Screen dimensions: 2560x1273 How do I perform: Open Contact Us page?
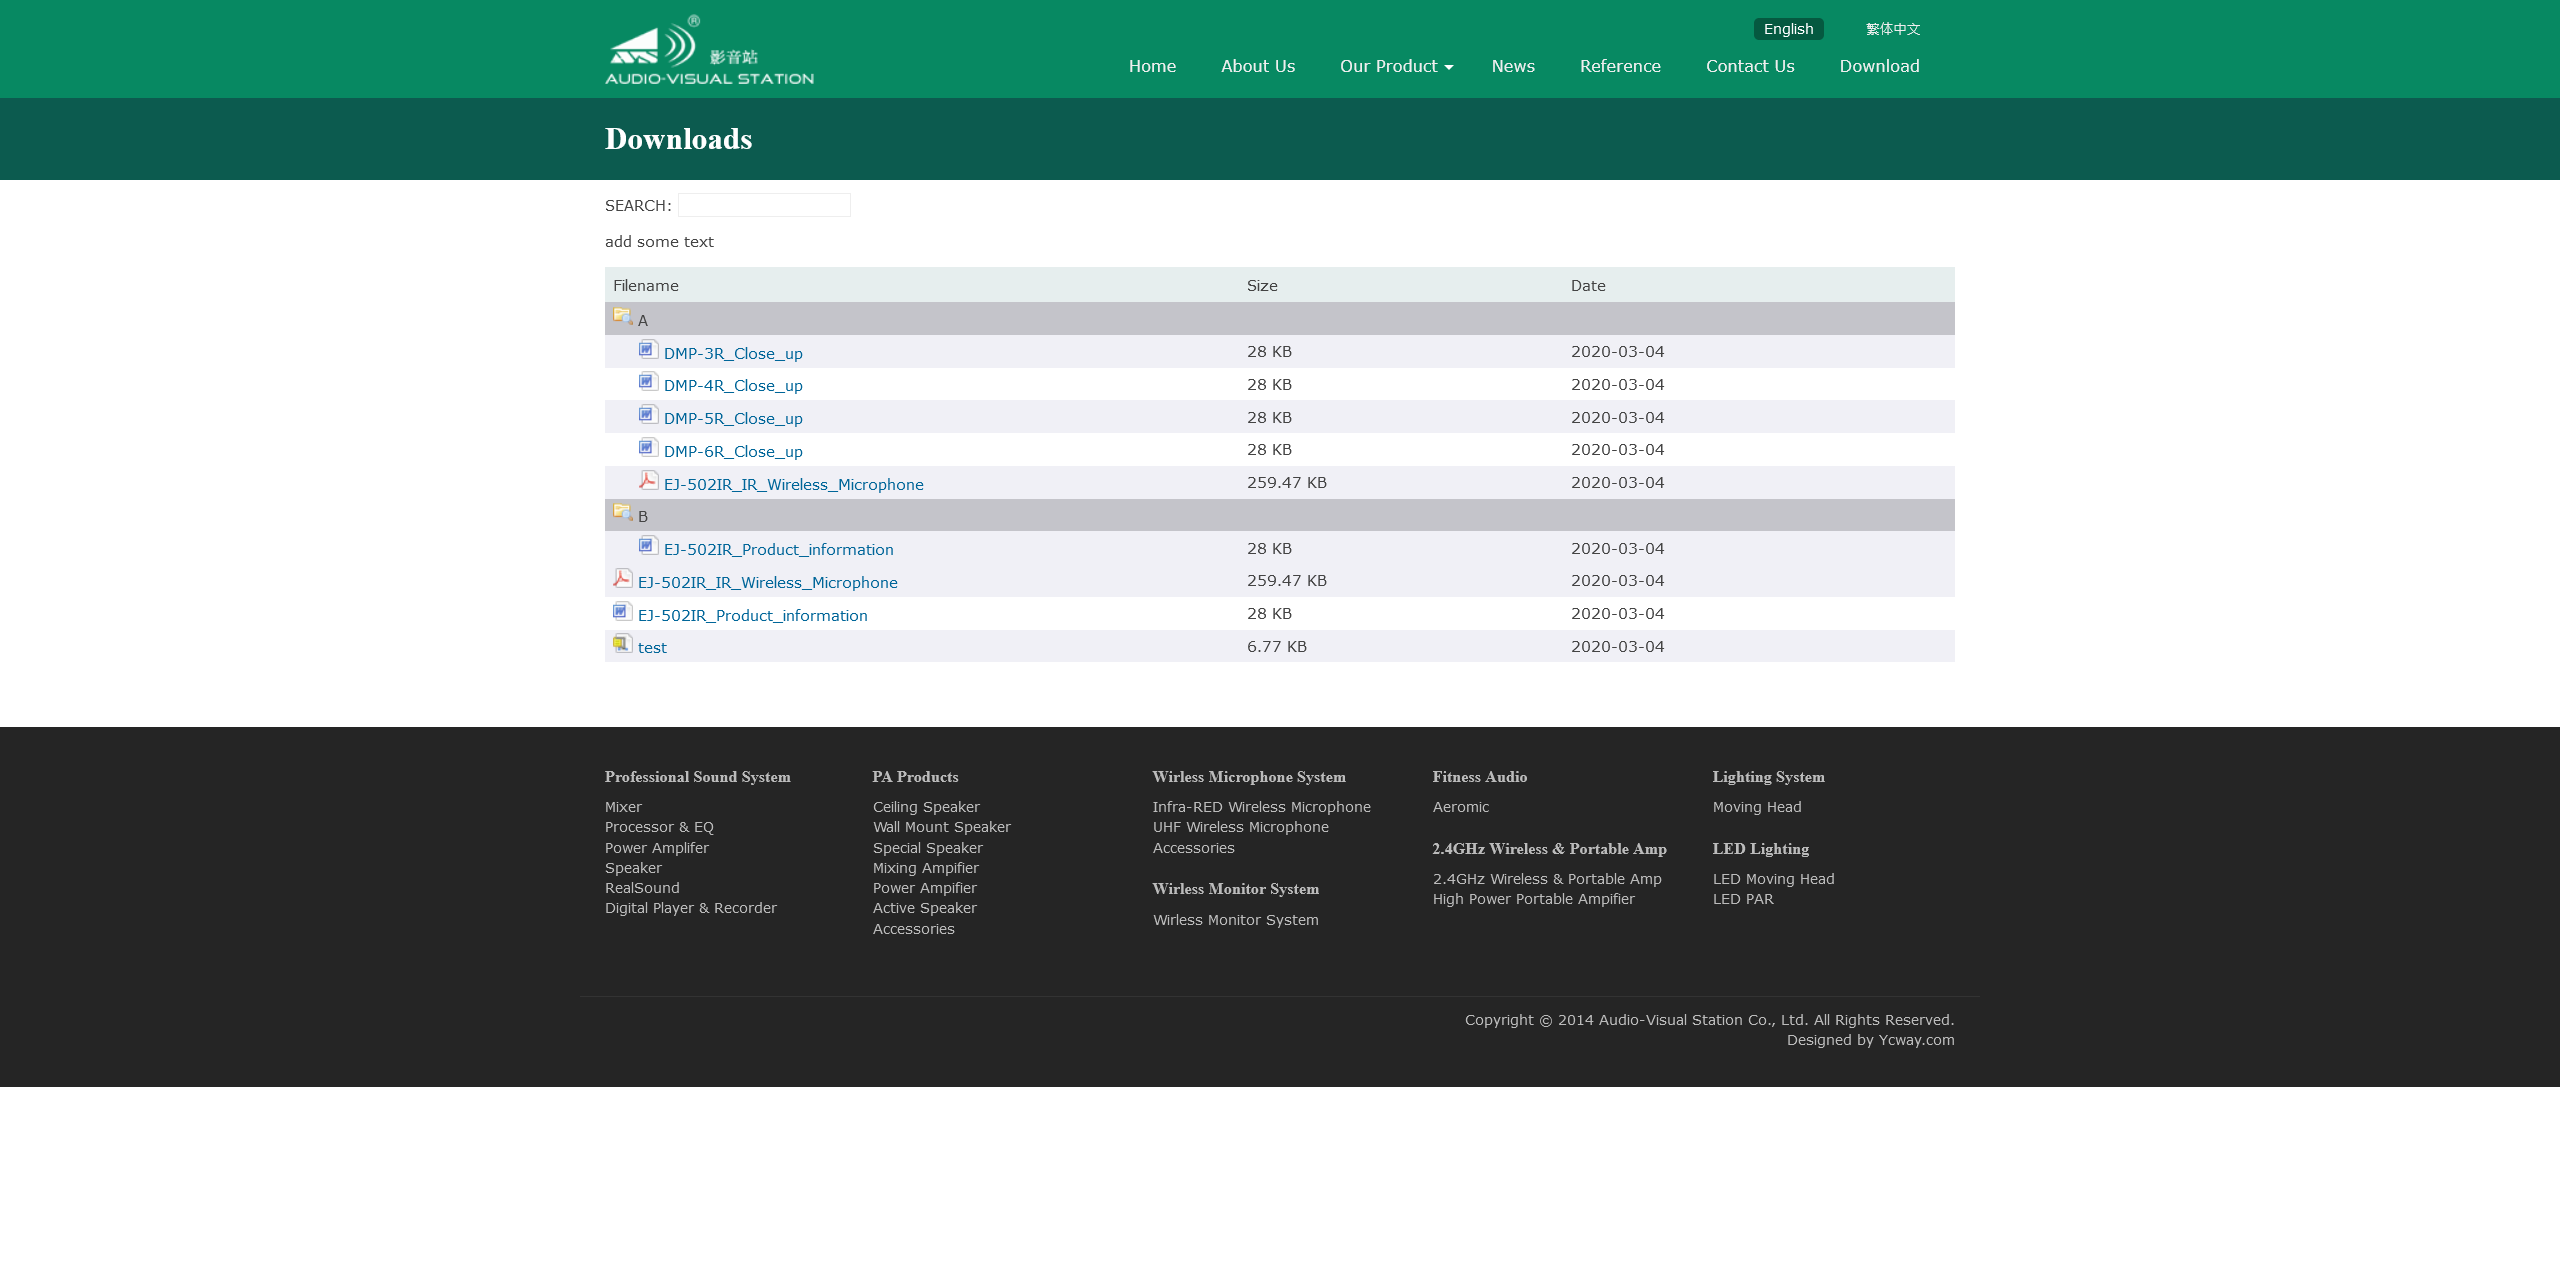(x=1750, y=66)
